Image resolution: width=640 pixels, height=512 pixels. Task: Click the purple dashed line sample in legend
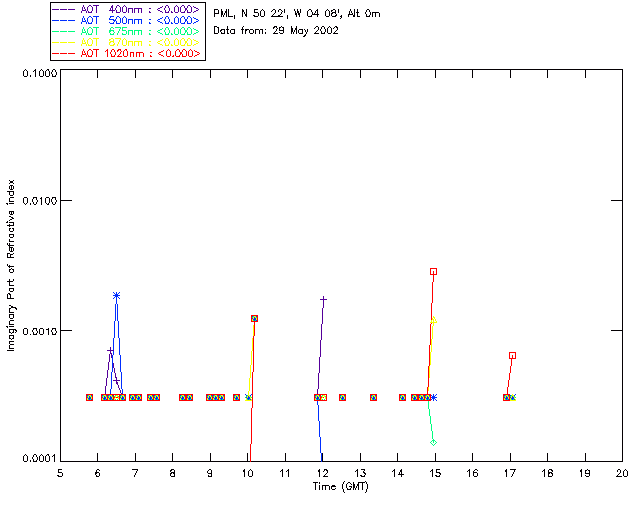tap(64, 9)
